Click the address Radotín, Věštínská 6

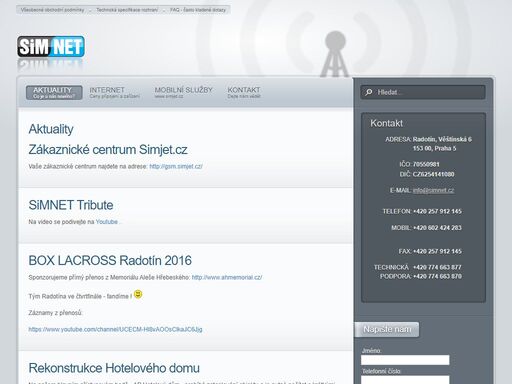[x=442, y=139]
